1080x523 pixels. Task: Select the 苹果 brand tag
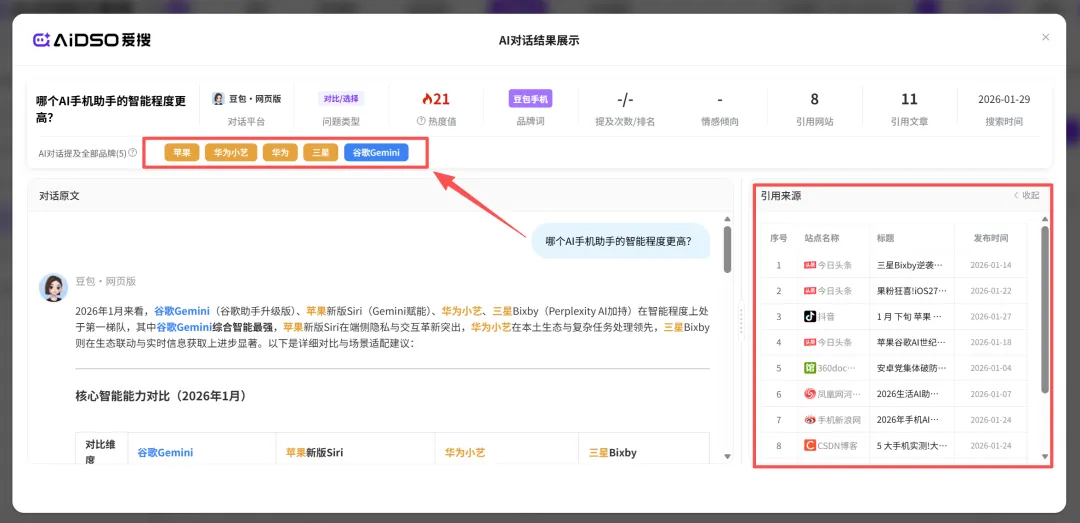click(x=182, y=152)
